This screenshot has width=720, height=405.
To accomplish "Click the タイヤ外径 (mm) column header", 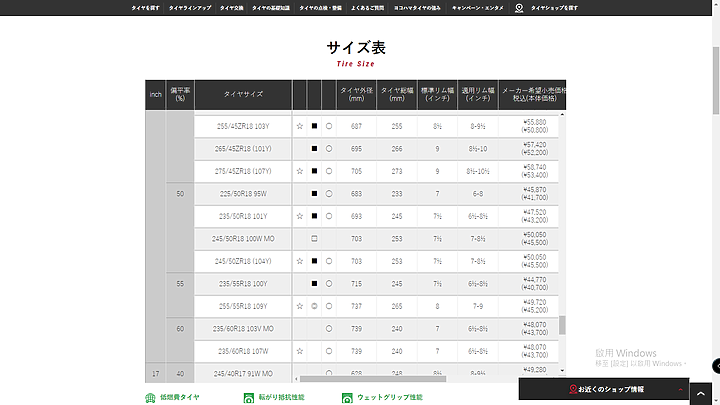I will [356, 95].
